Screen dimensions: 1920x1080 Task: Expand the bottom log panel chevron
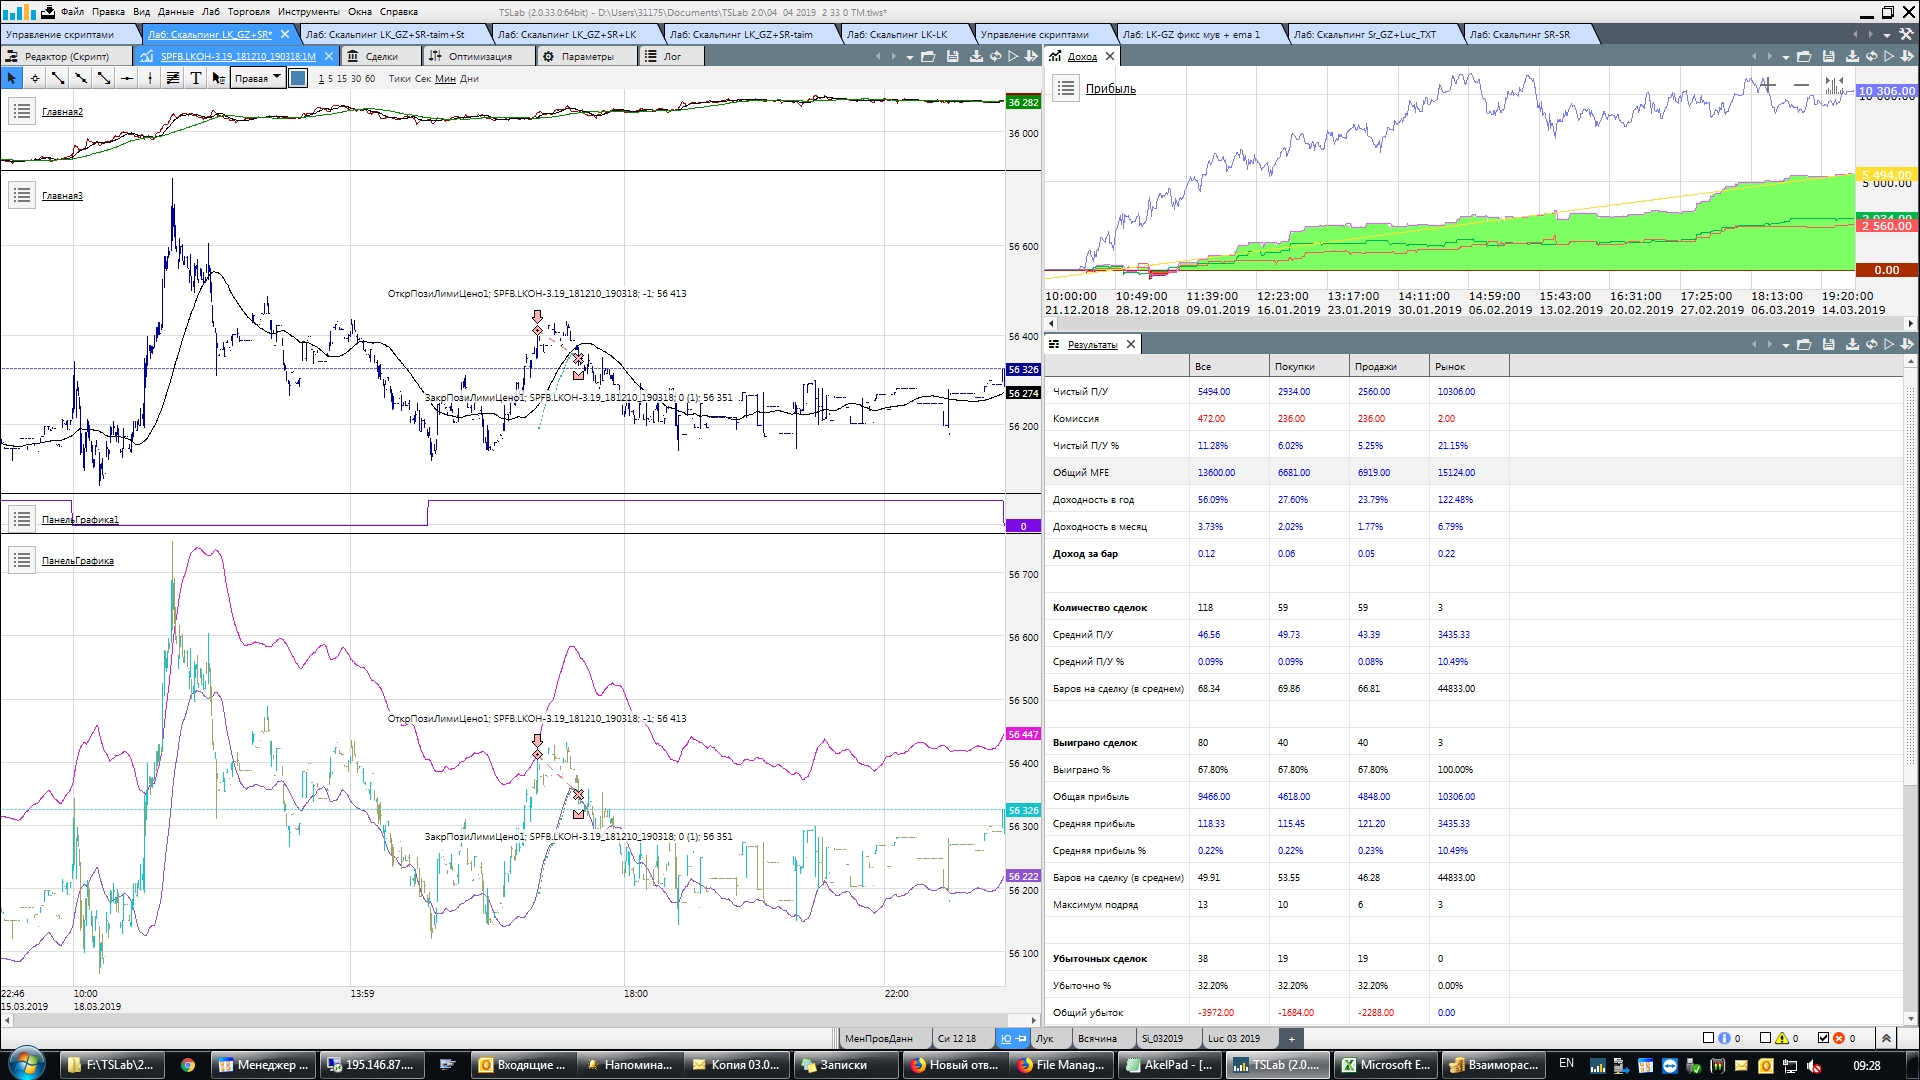coord(1886,1038)
